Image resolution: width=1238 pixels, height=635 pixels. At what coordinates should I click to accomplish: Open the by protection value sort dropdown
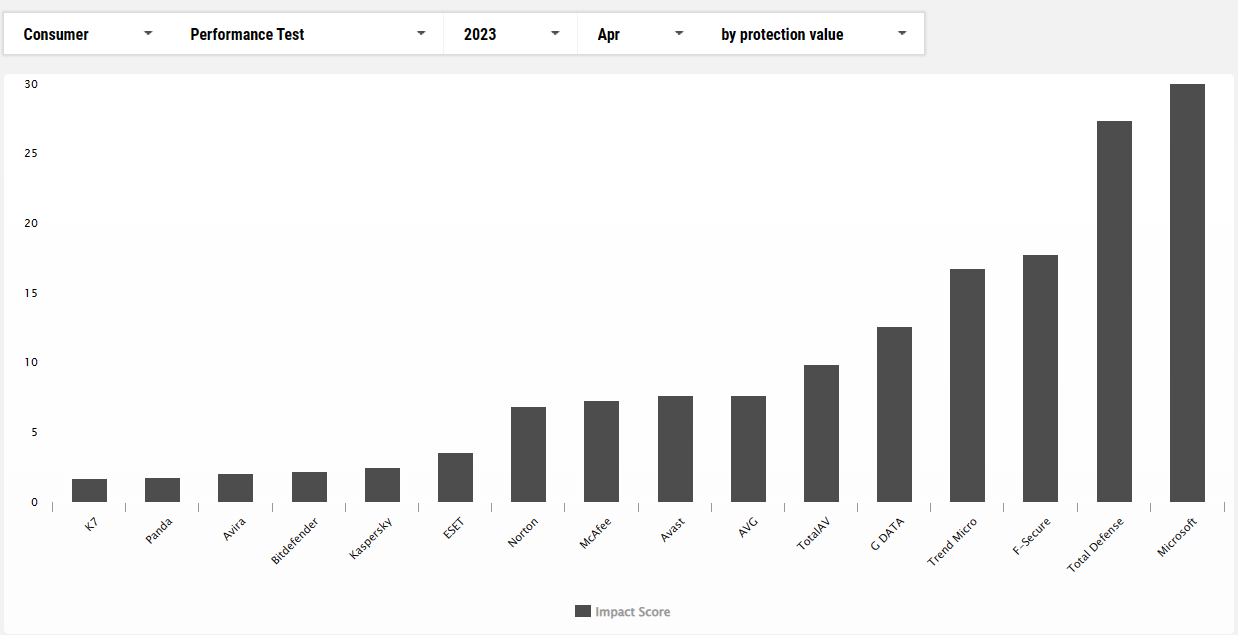tap(813, 34)
